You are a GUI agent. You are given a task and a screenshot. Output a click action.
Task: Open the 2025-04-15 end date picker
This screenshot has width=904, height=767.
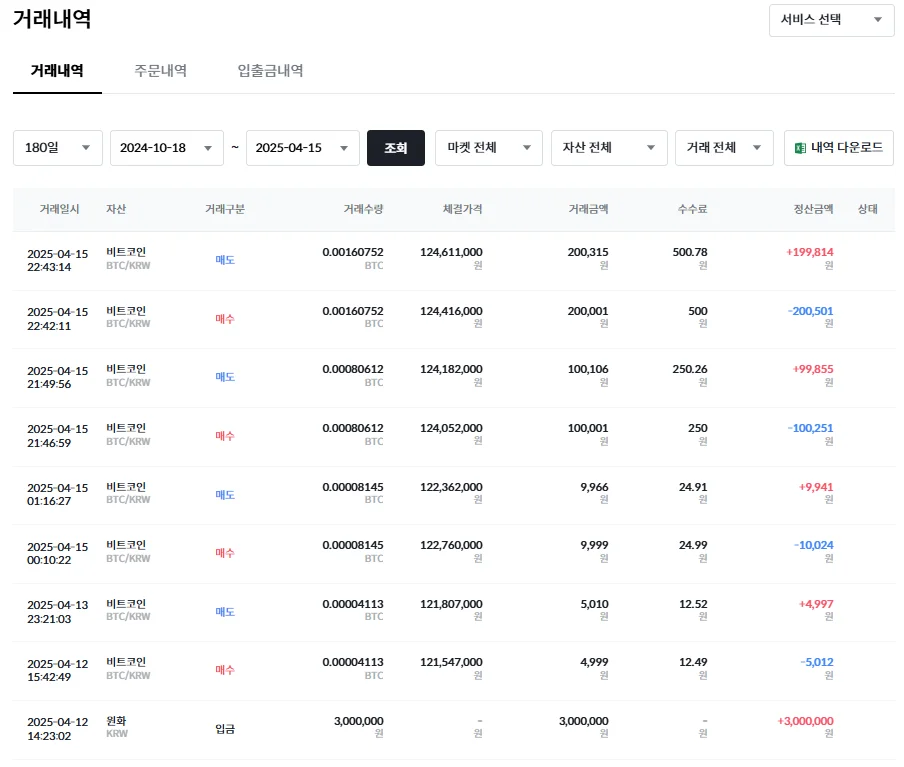pyautogui.click(x=302, y=148)
